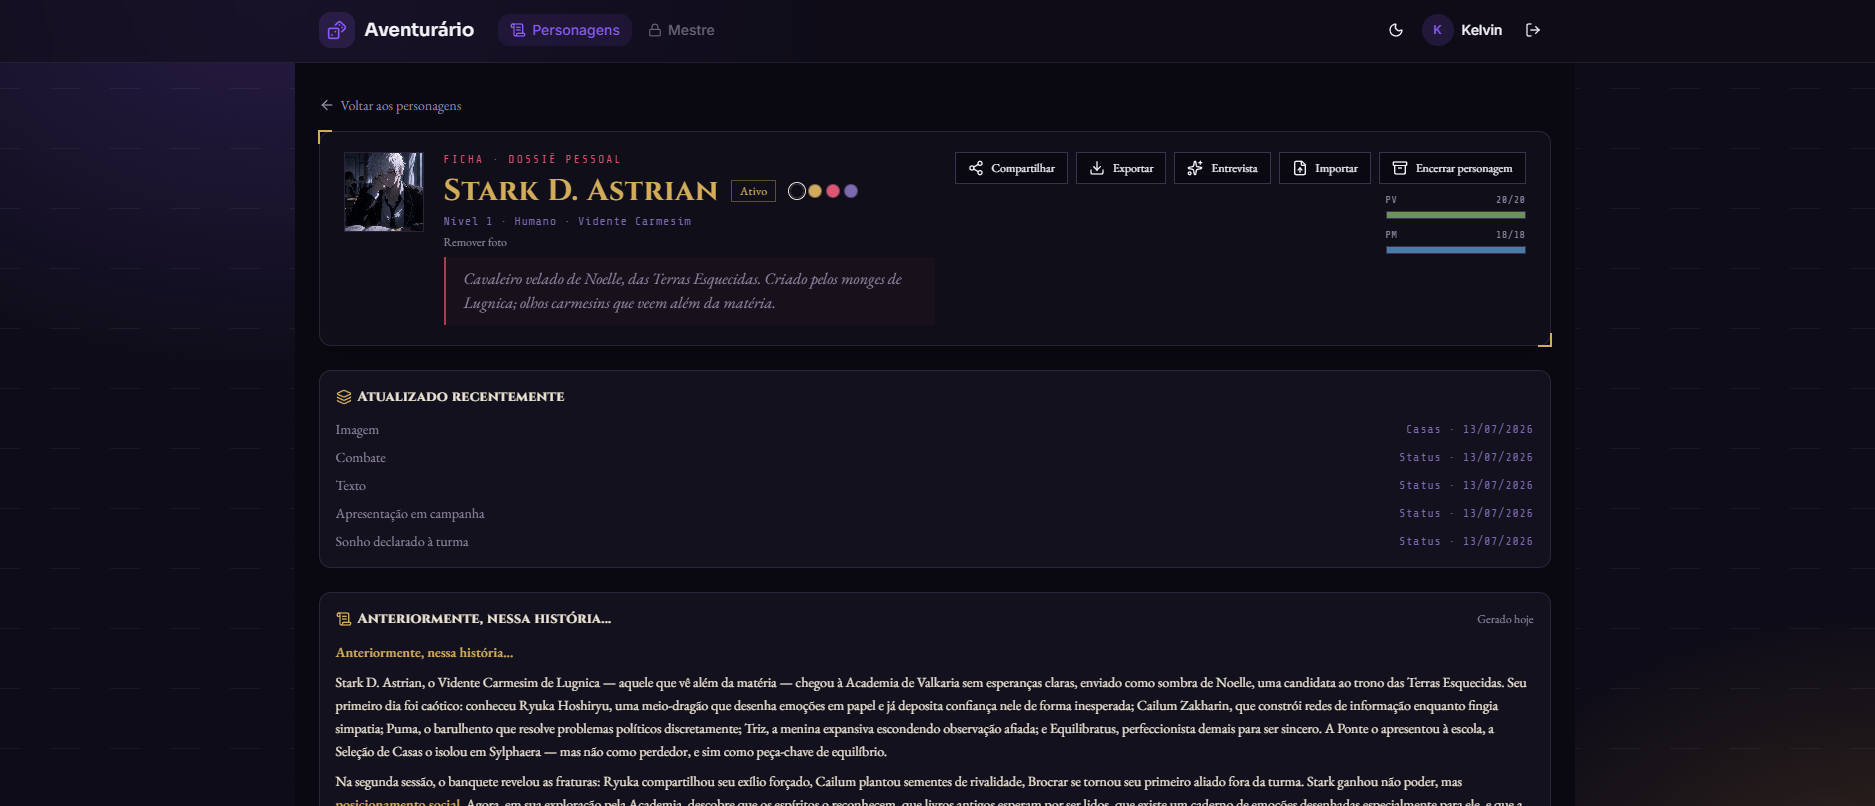Image resolution: width=1875 pixels, height=806 pixels.
Task: Toggle dark mode with the moon icon
Action: coord(1396,30)
